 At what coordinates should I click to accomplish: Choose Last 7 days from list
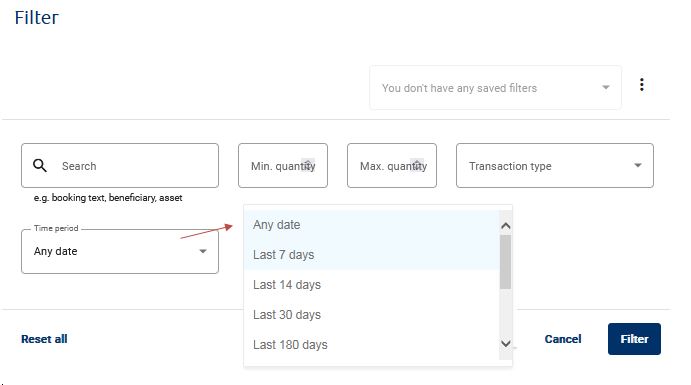tap(371, 255)
